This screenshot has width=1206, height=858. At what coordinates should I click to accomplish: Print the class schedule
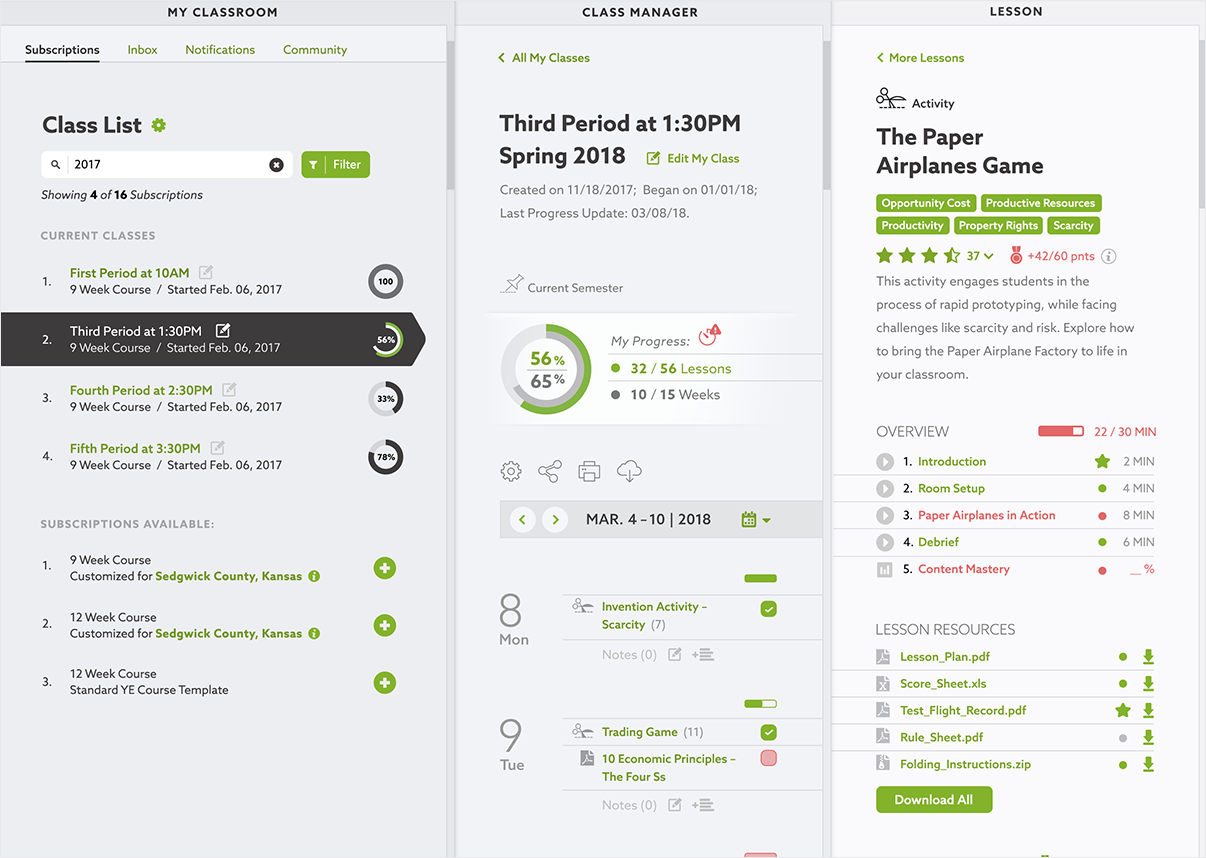(x=590, y=471)
